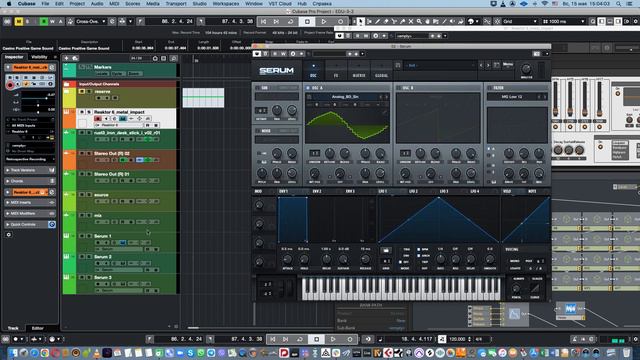Click the Serum previous preset arrow
Screen dimensions: 640x360
[x=481, y=65]
